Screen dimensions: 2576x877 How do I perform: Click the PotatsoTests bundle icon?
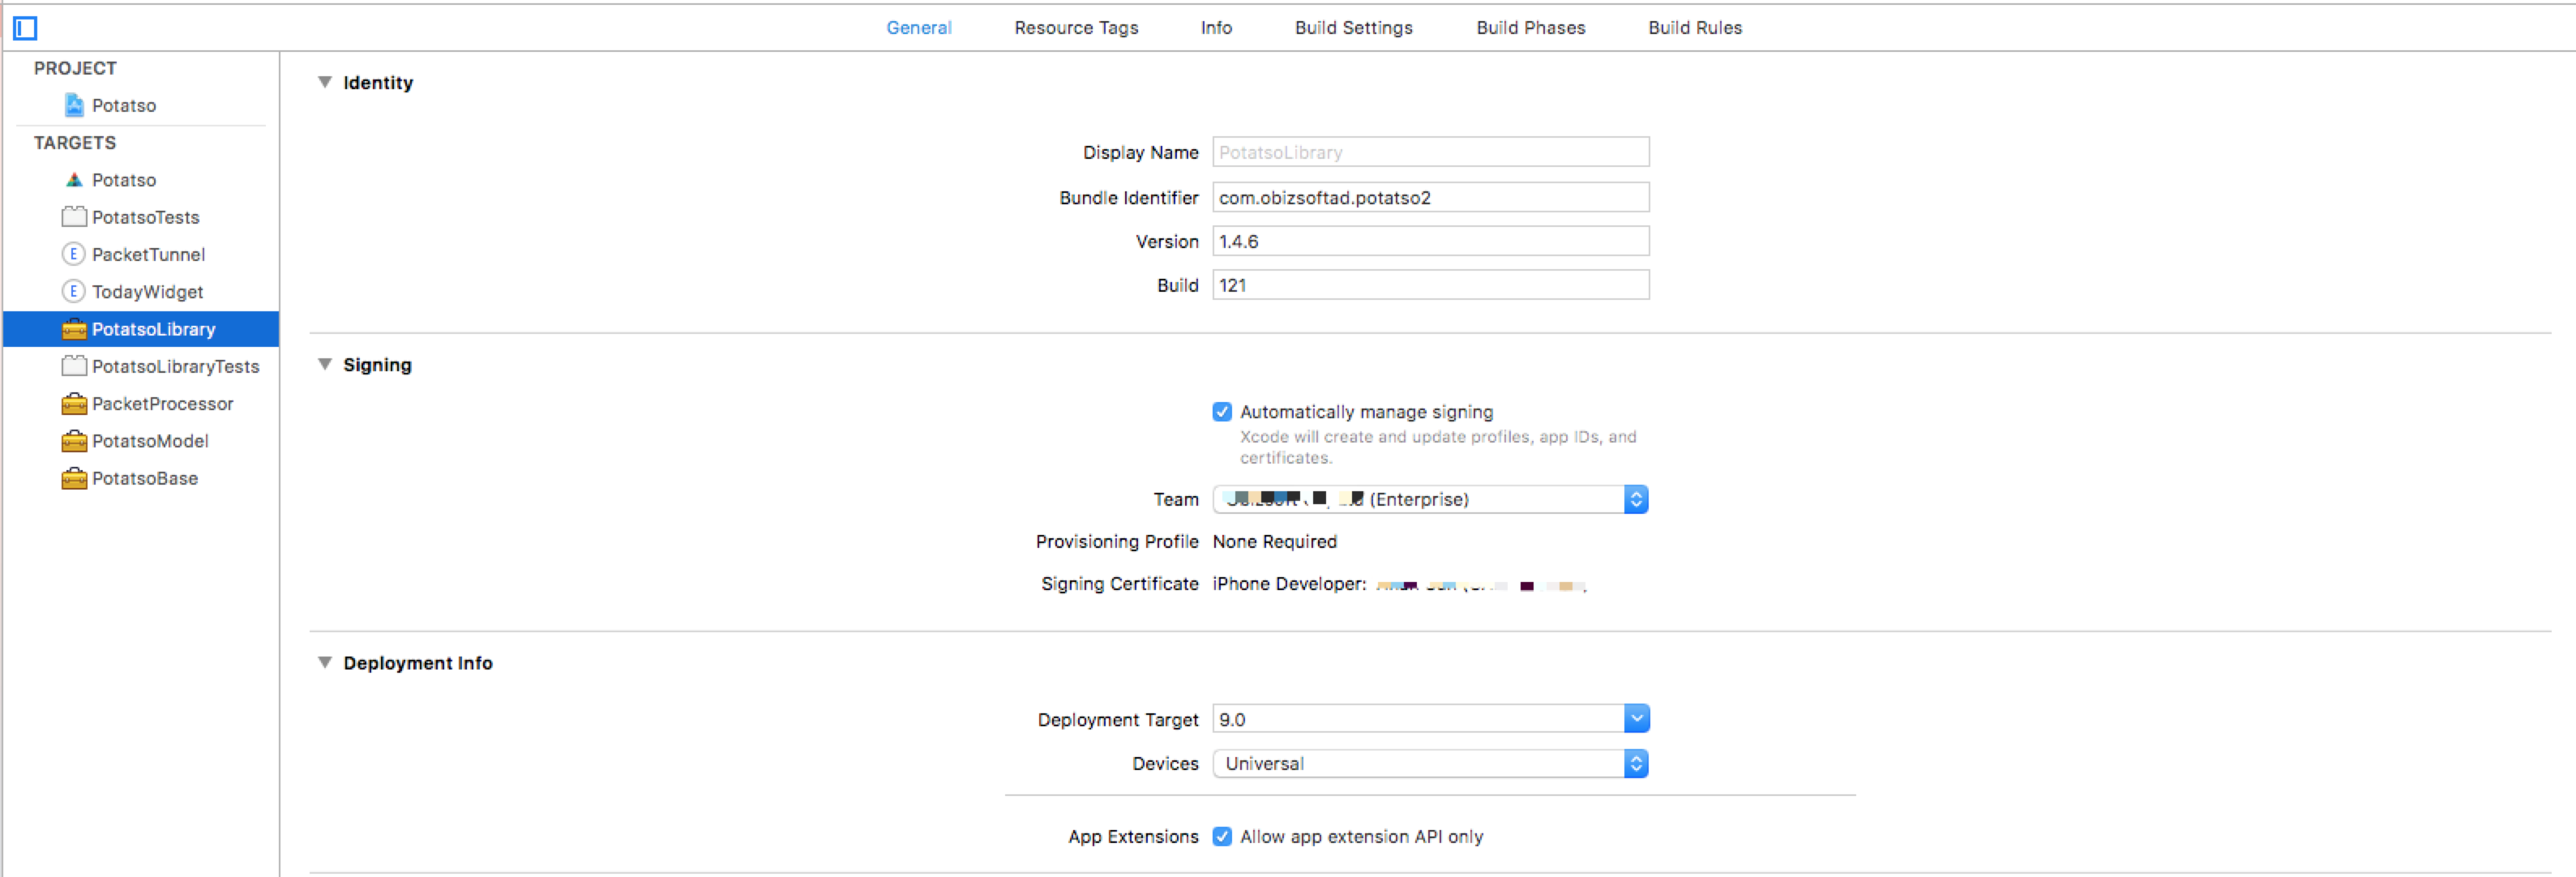point(74,217)
